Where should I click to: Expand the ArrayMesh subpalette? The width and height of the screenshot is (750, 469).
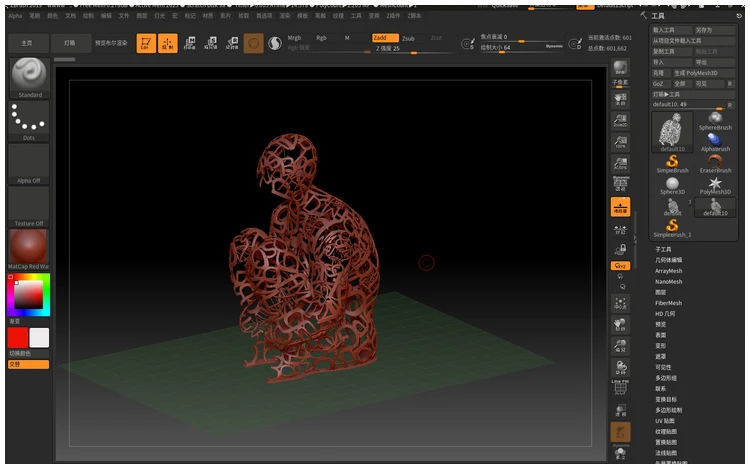point(668,271)
